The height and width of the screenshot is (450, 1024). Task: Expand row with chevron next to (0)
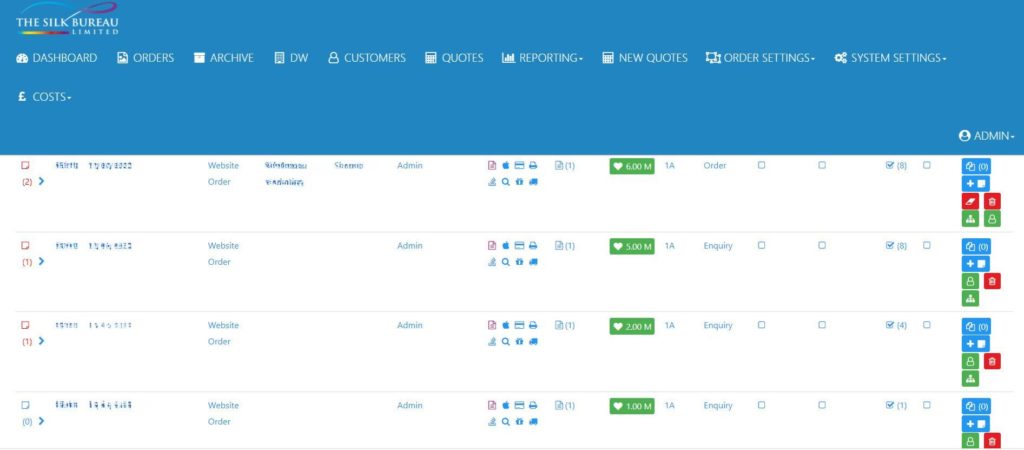(41, 421)
